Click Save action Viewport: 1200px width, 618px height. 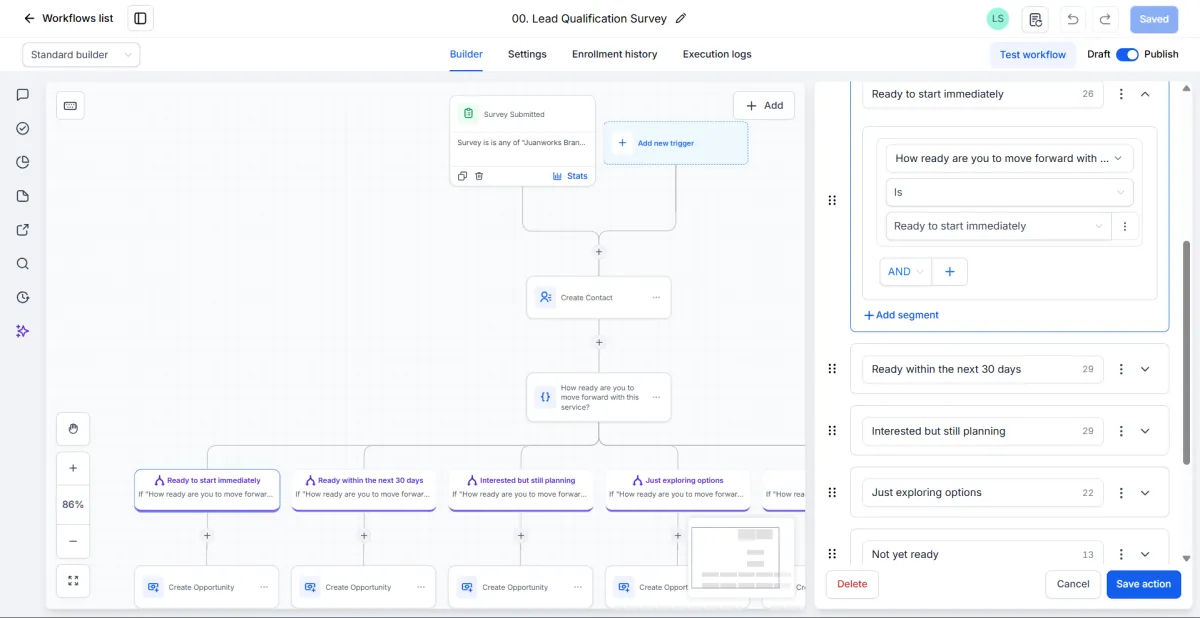1144,584
